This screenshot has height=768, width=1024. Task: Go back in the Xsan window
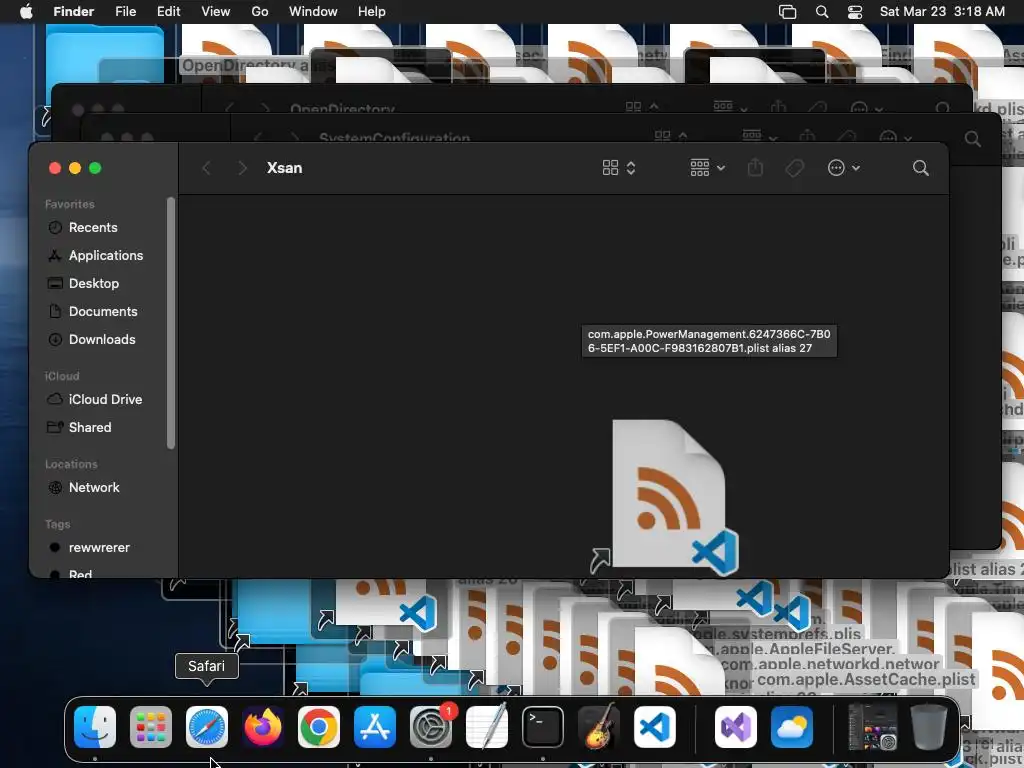pyautogui.click(x=206, y=168)
